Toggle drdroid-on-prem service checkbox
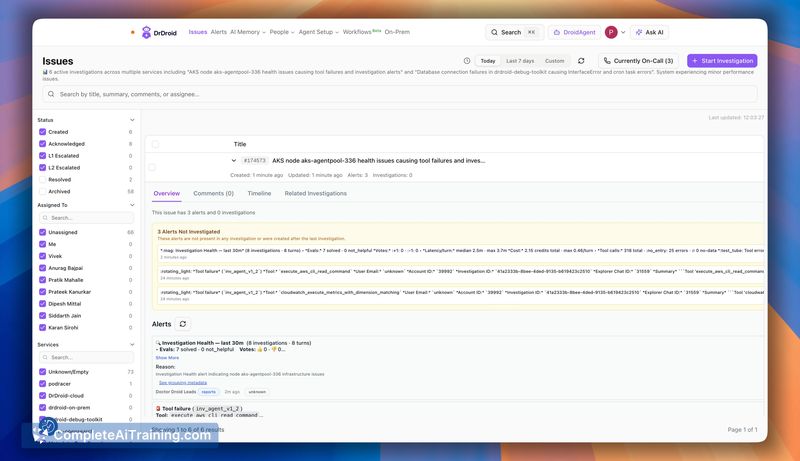Viewport: 800px width, 461px height. tap(42, 407)
